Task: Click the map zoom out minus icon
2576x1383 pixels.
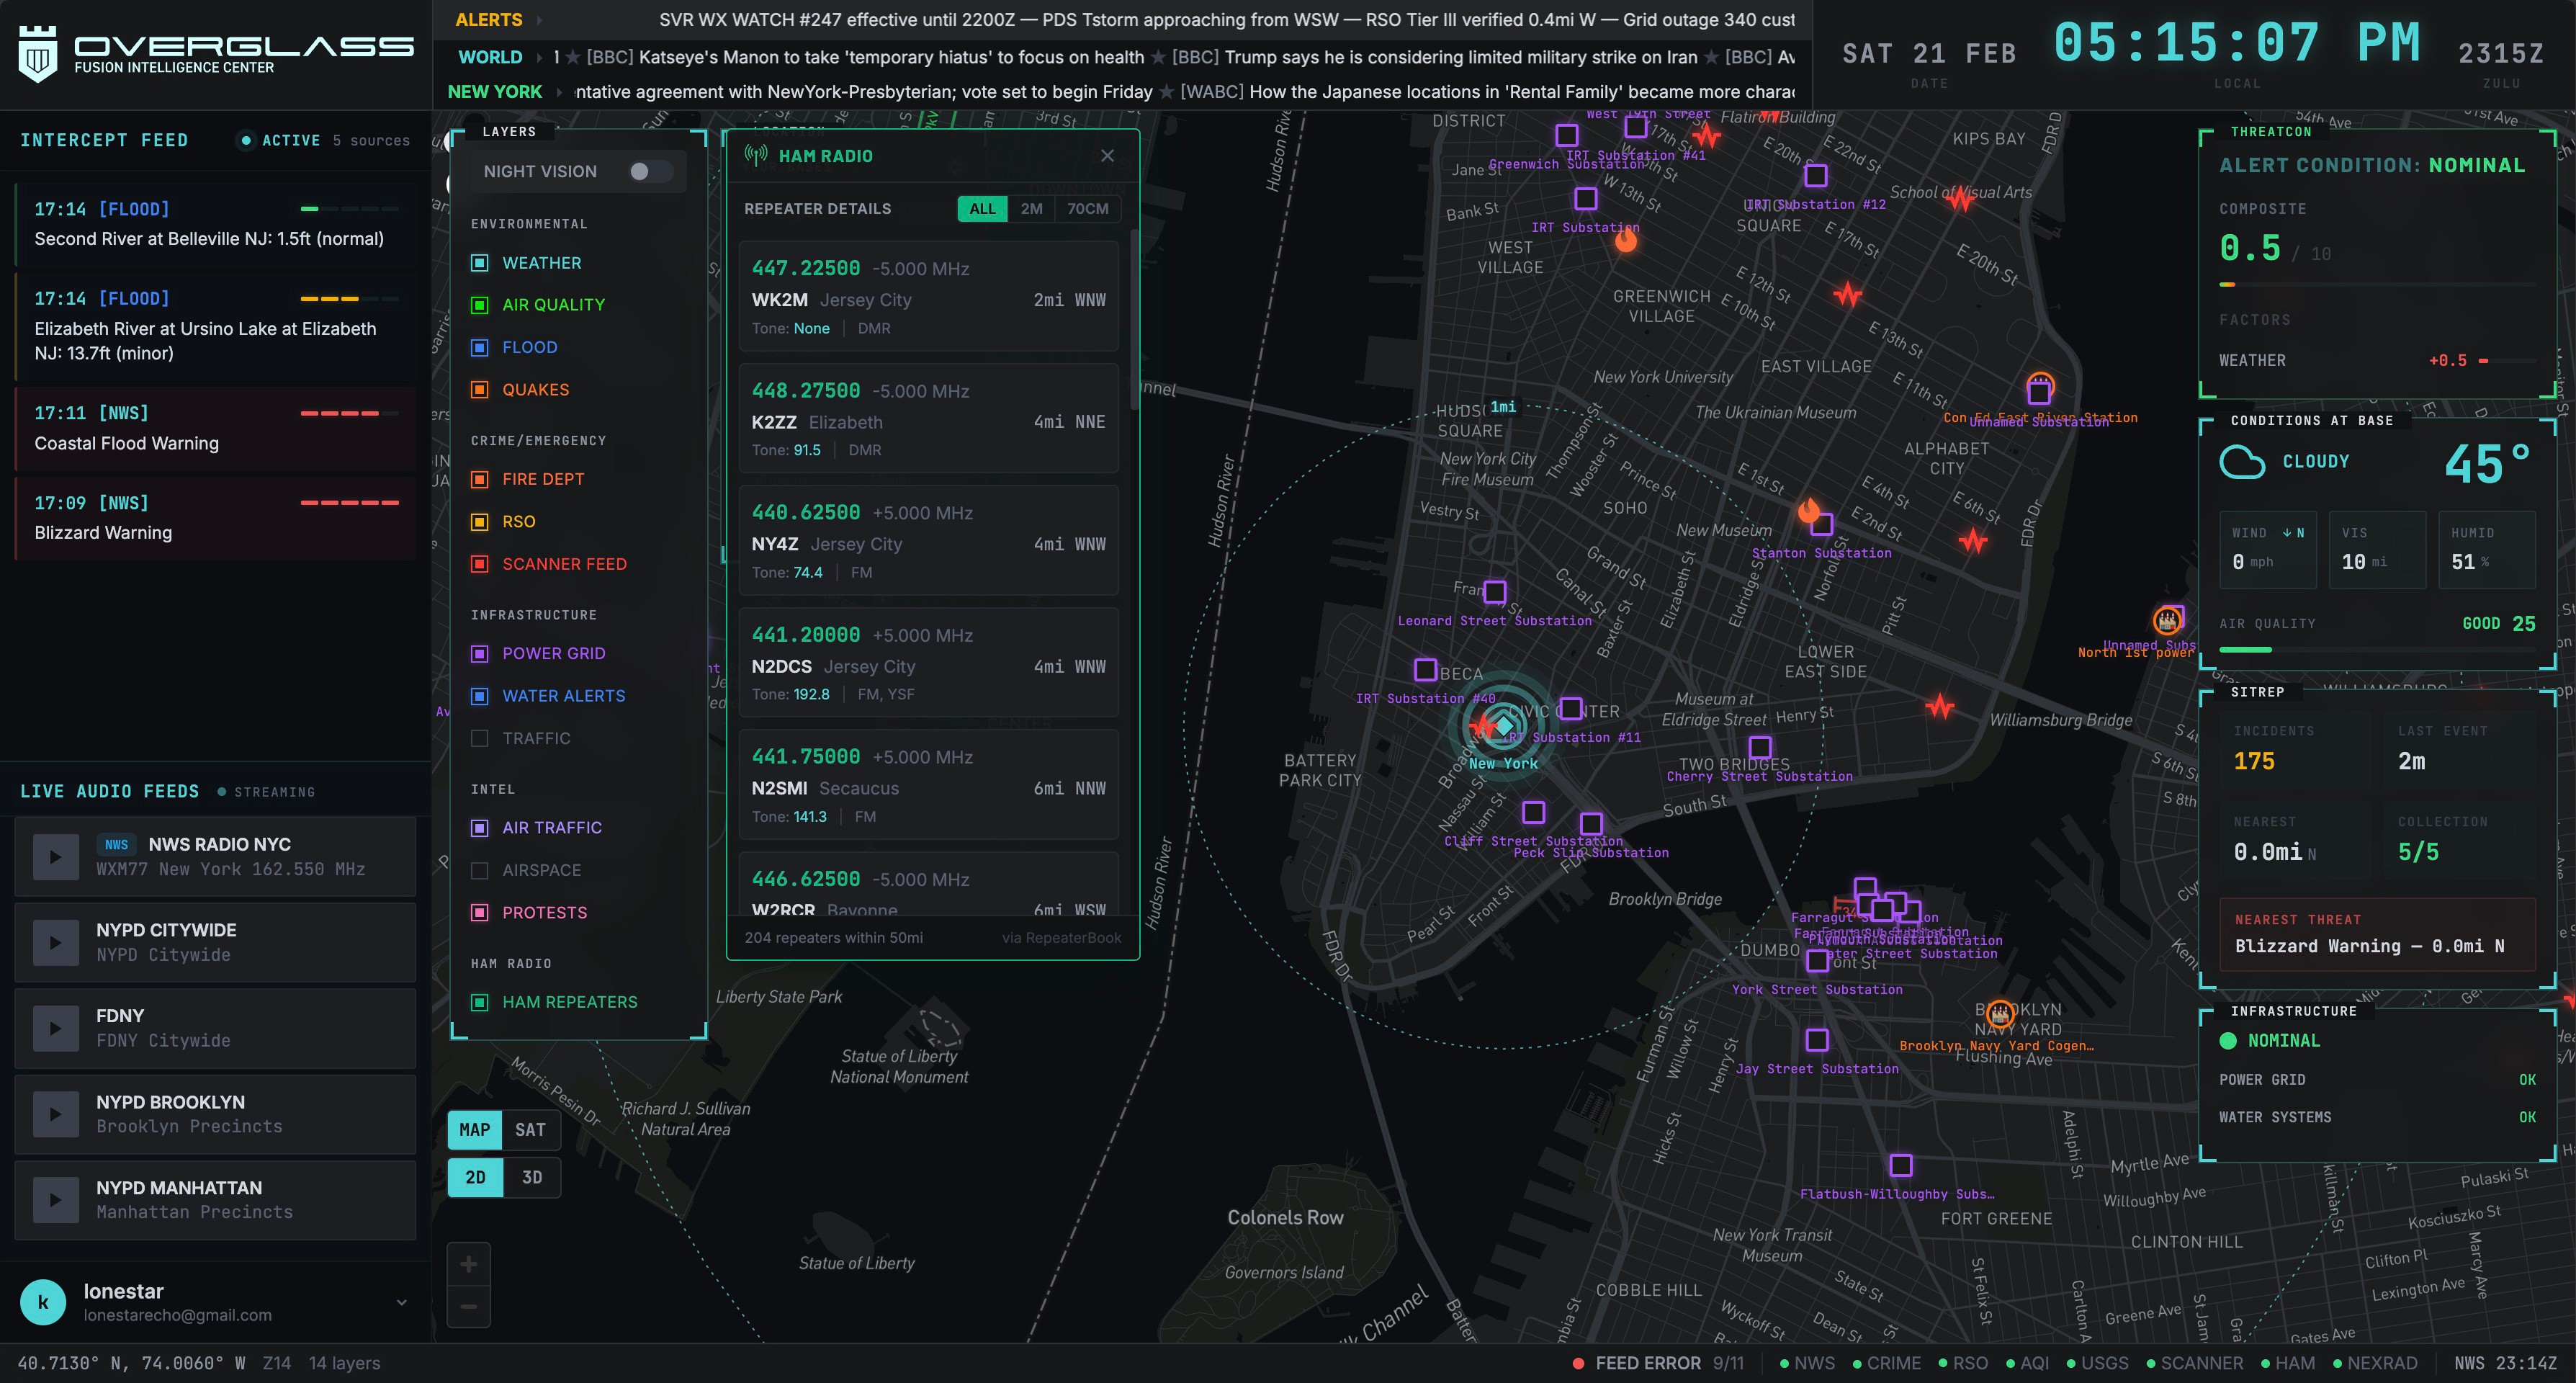Action: tap(468, 1306)
